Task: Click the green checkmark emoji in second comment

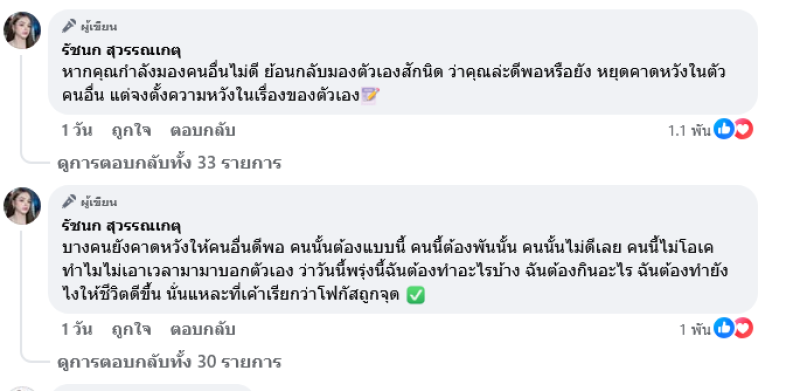Action: pos(416,295)
